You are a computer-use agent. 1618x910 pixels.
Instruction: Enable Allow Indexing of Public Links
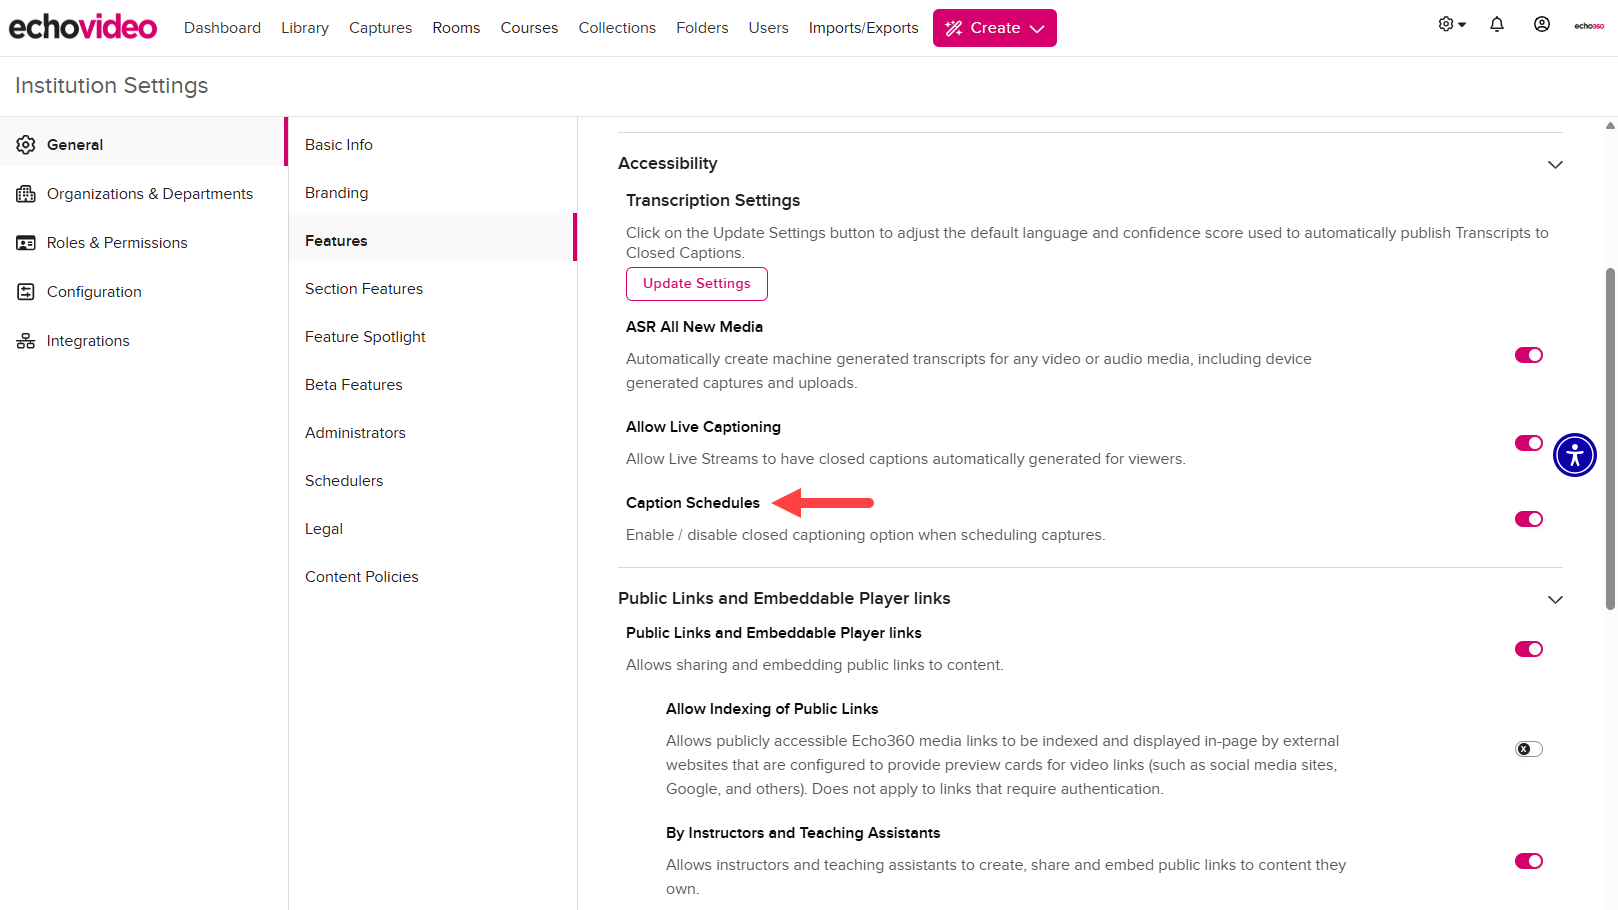coord(1527,748)
